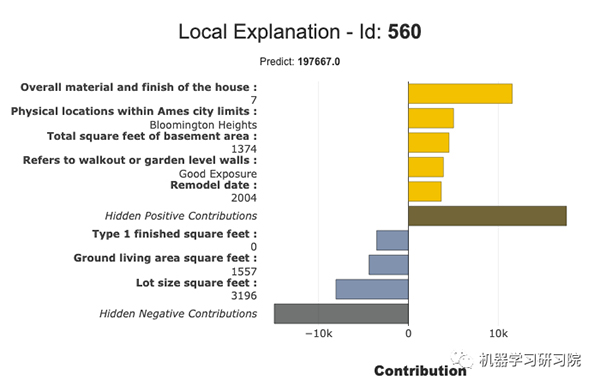Click the −10k axis tick label
Image resolution: width=600 pixels, height=386 pixels.
[319, 334]
